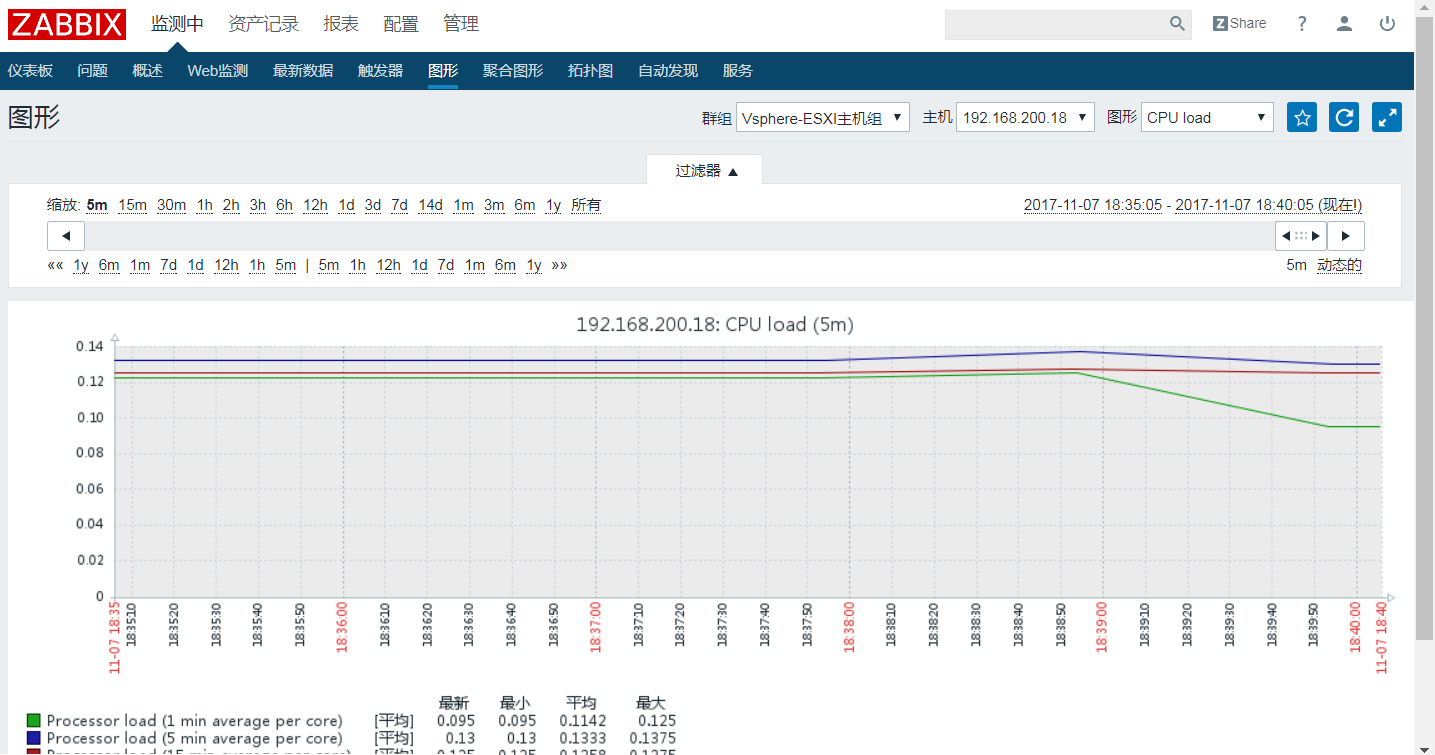The image size is (1435, 755).
Task: Click on the CPU load graph area
Action: coord(748,471)
